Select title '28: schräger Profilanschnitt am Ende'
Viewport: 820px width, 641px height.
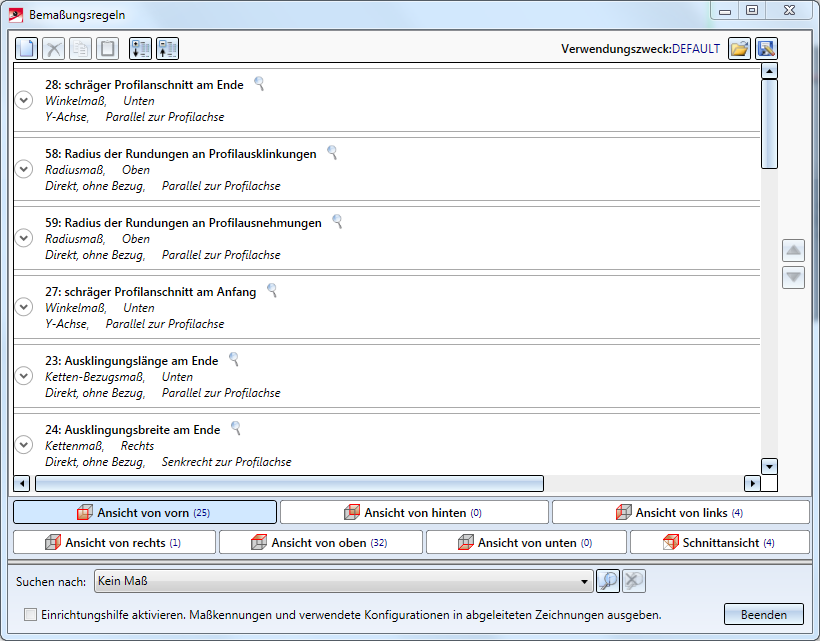pyautogui.click(x=144, y=85)
